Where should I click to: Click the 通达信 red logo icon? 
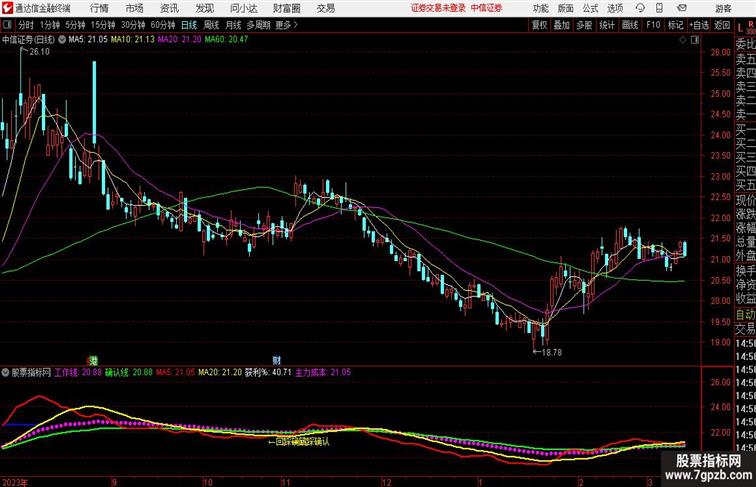tap(7, 8)
